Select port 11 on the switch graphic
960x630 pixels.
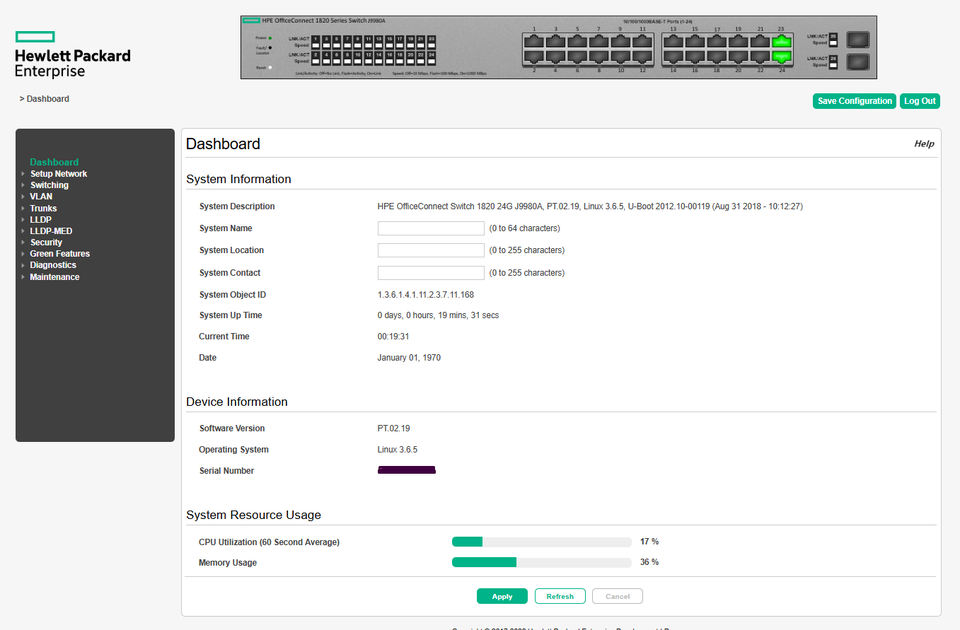pyautogui.click(x=642, y=42)
